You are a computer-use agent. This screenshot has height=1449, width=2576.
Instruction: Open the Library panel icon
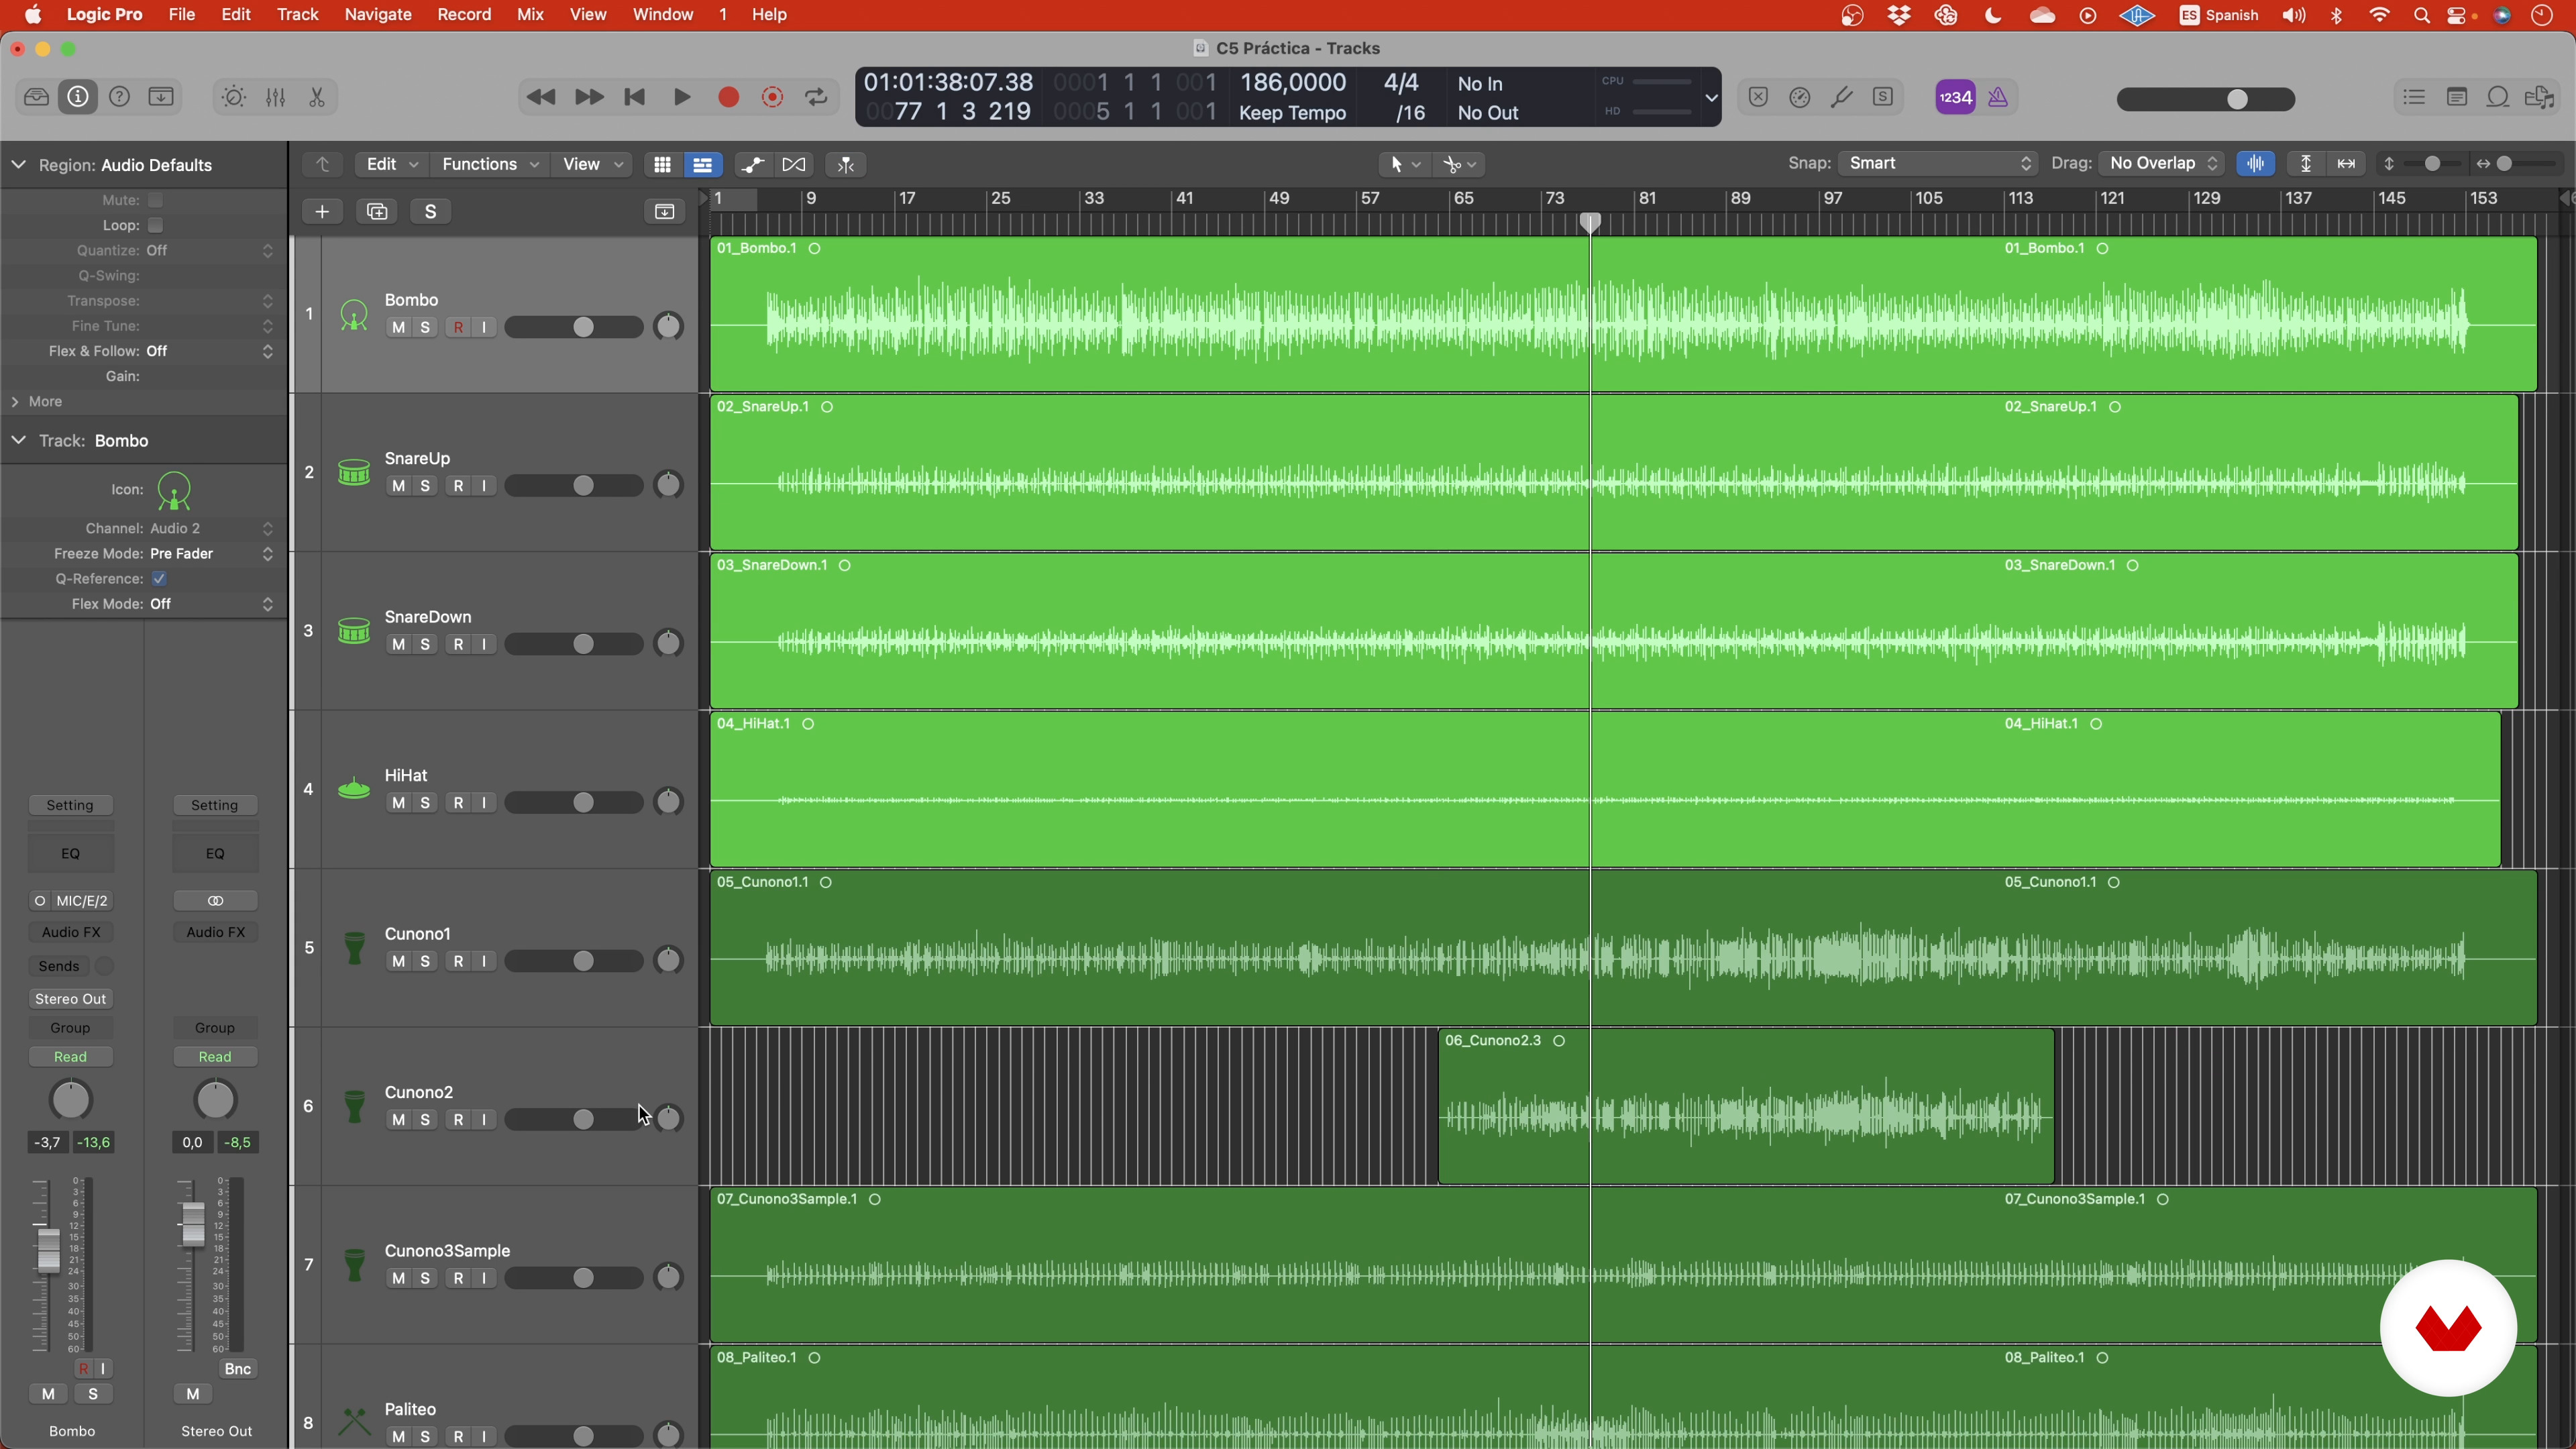[36, 97]
